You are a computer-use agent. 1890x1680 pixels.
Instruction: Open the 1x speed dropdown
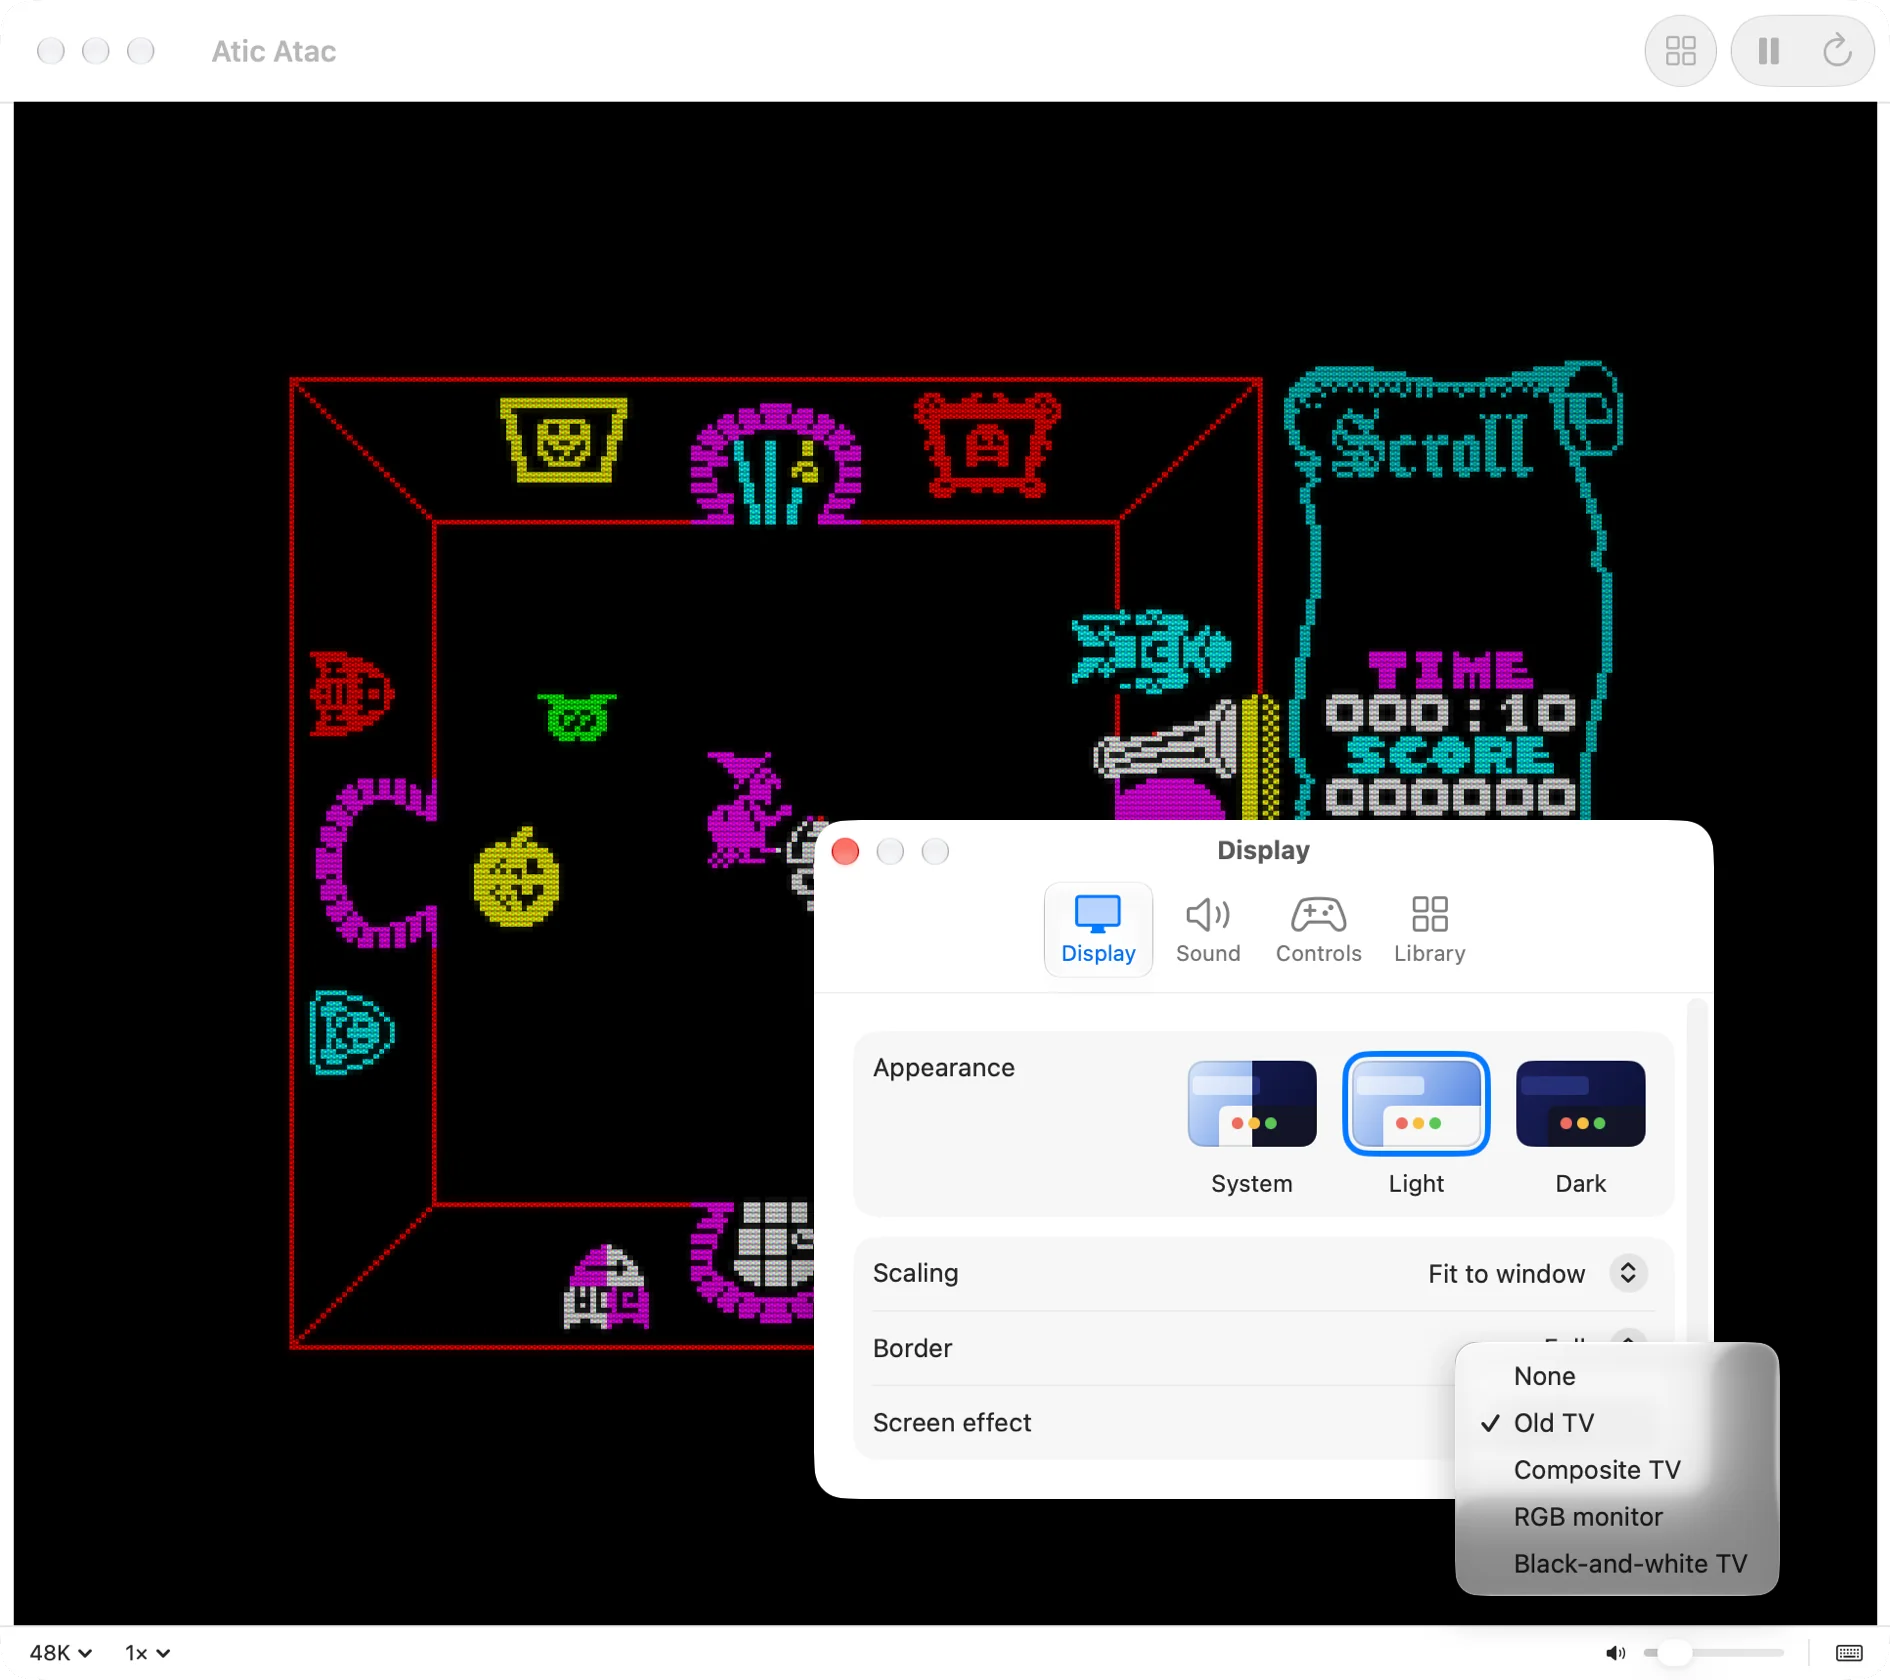tap(147, 1653)
